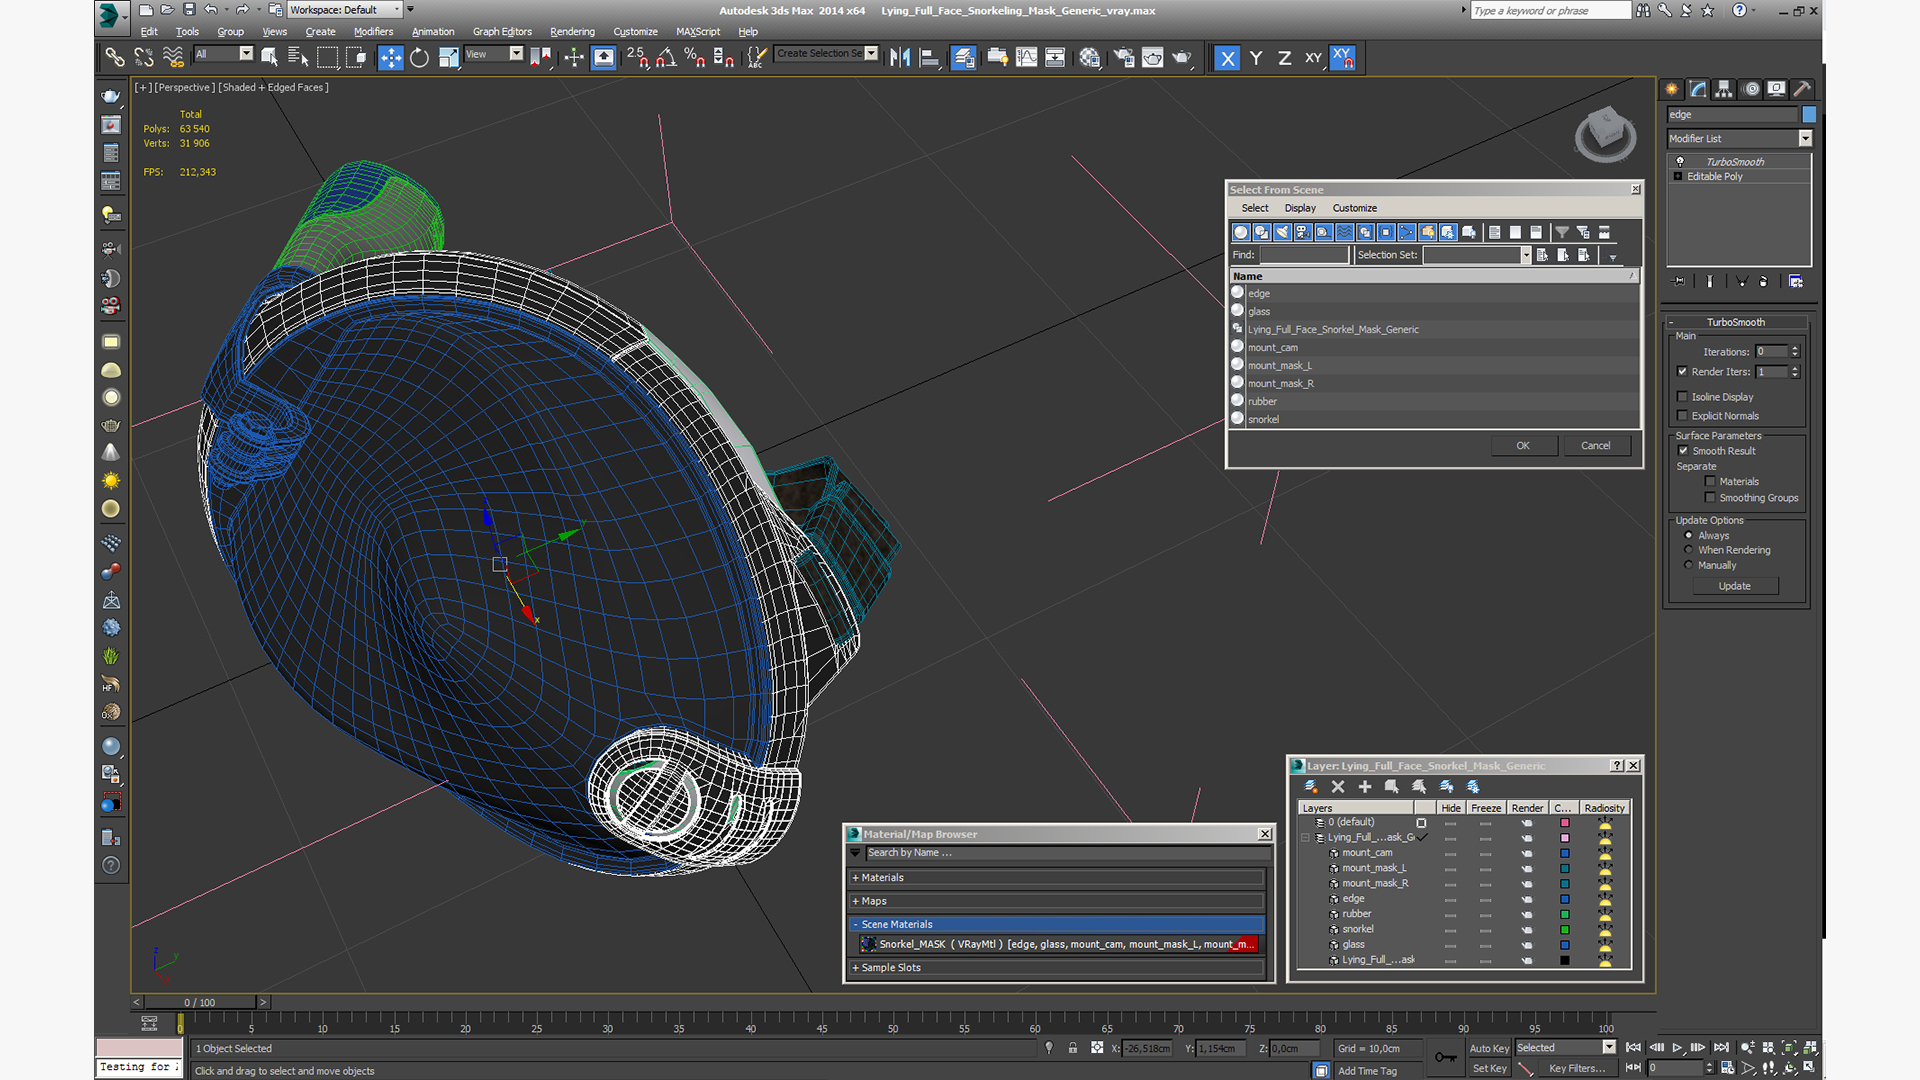Enable Explicit Normals checkbox
1920x1080 pixels.
[x=1683, y=416]
